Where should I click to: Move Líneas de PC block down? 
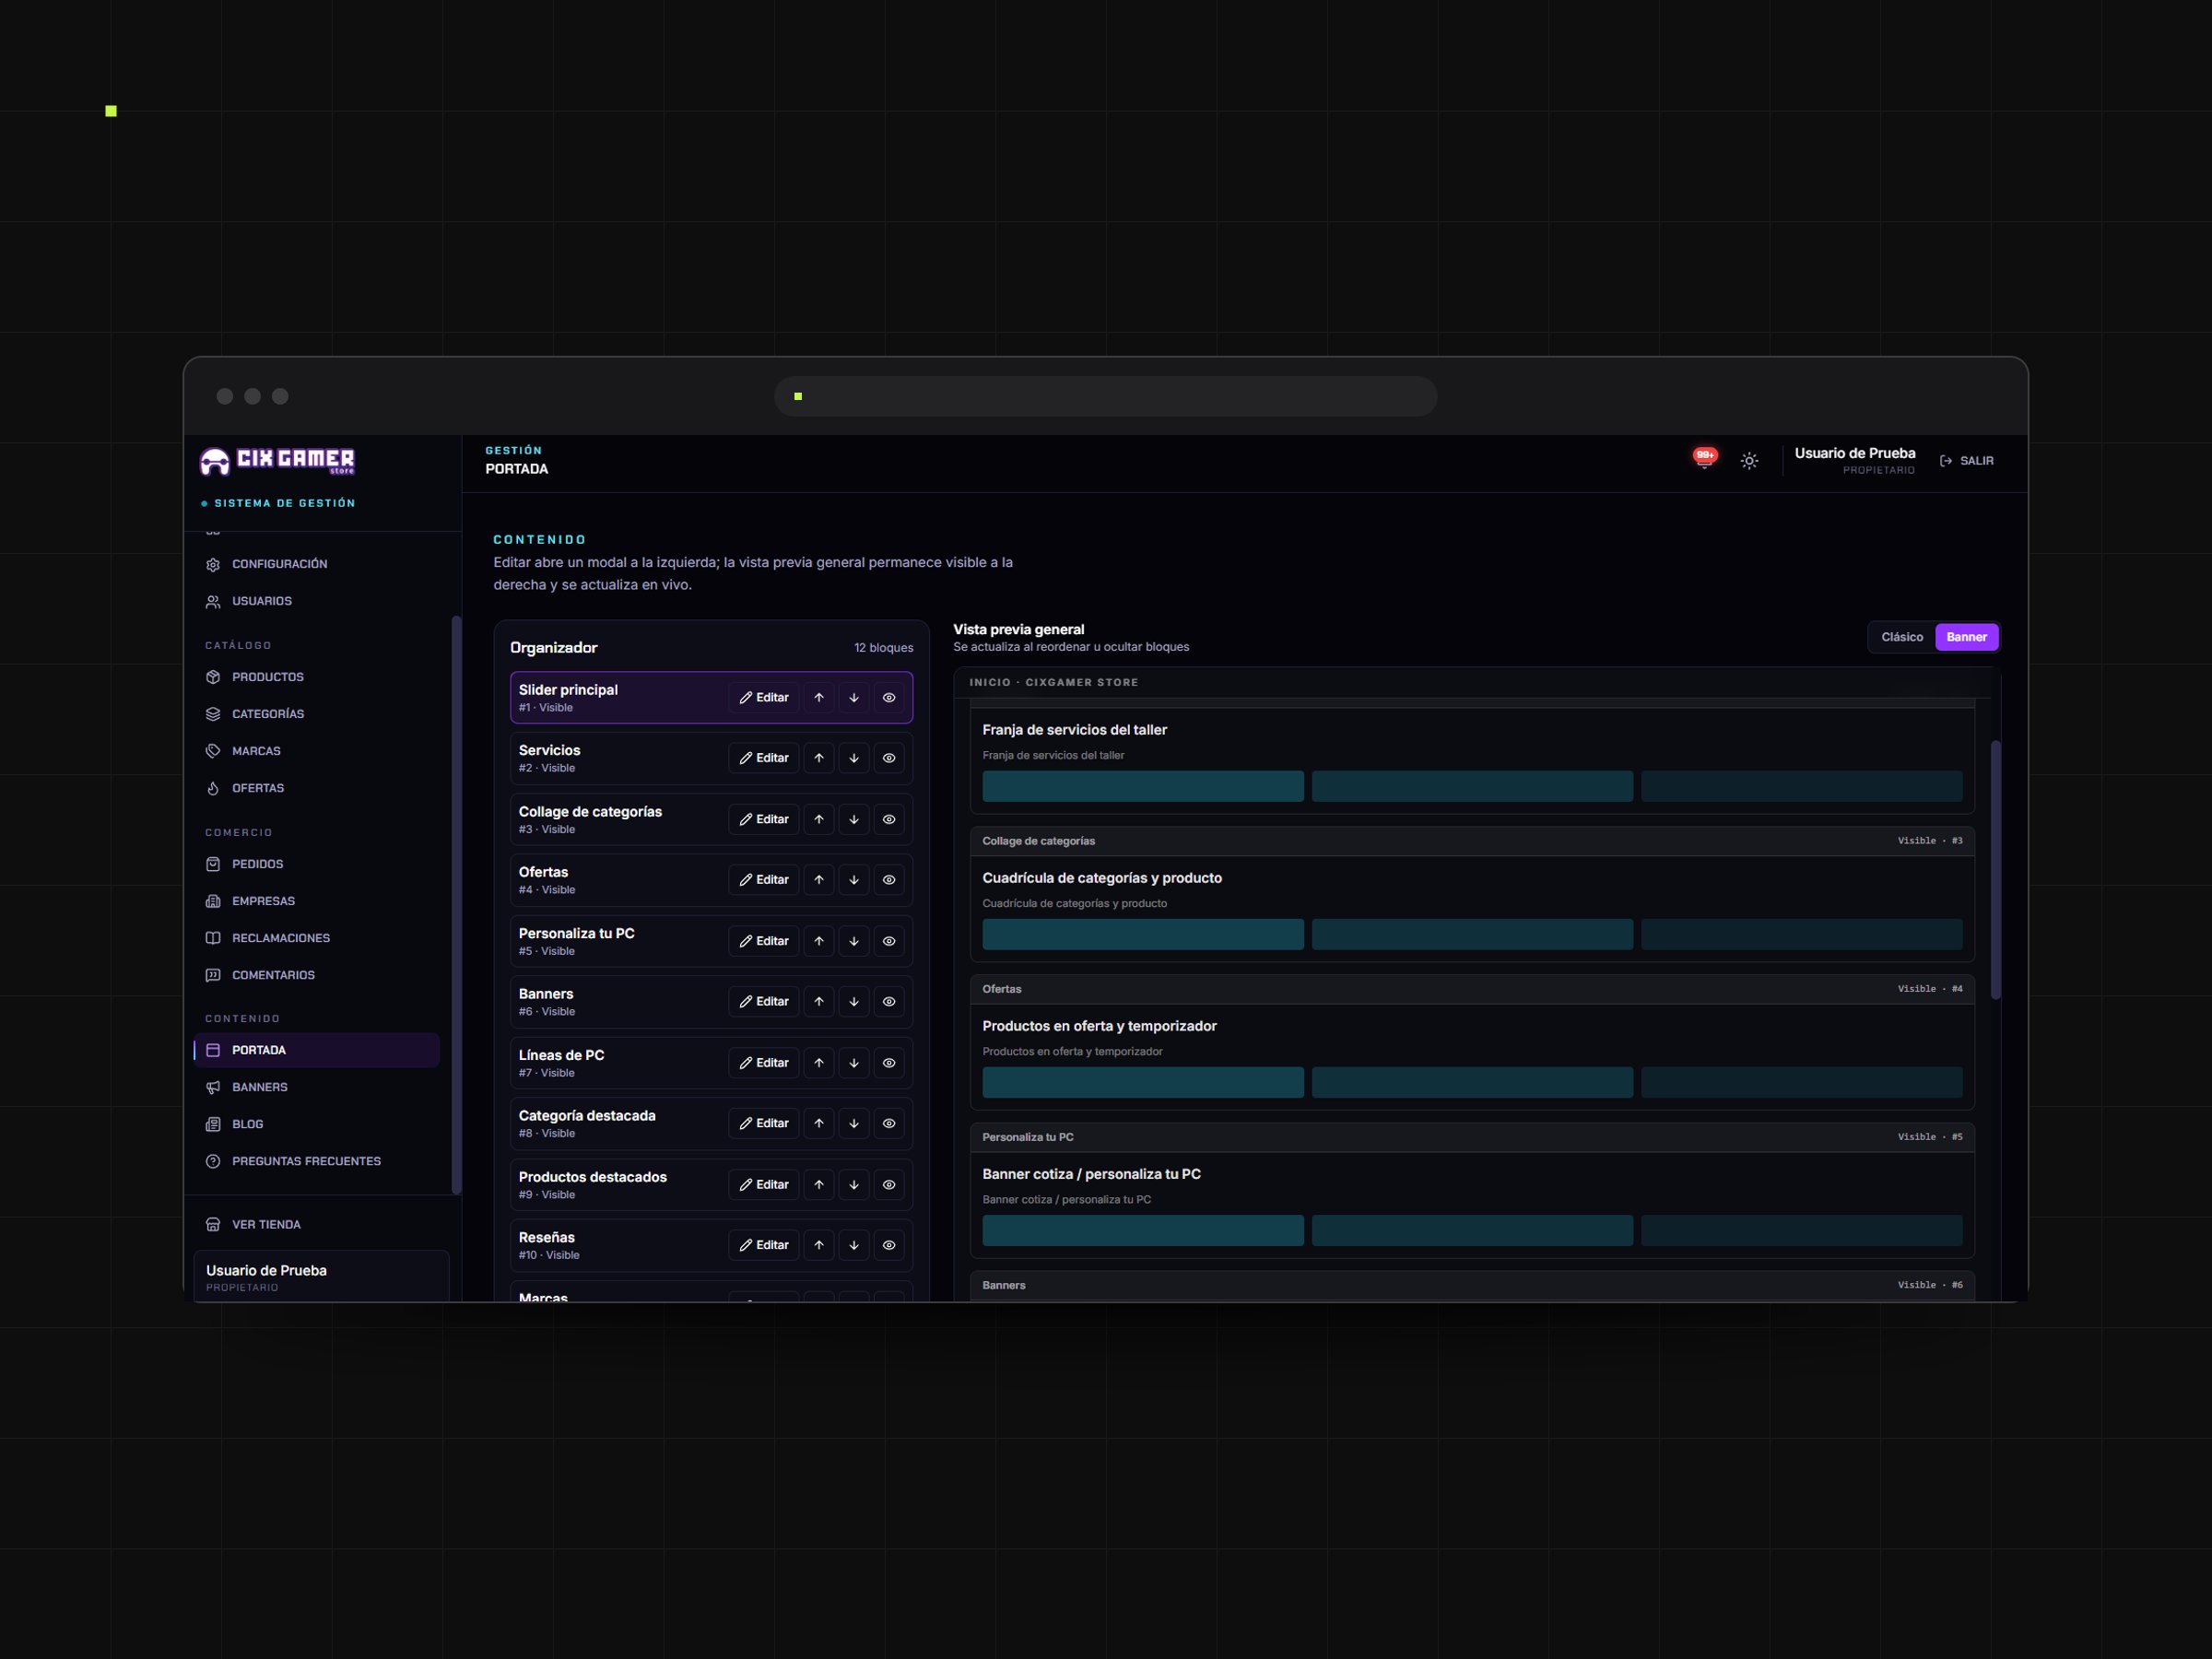coord(854,1063)
